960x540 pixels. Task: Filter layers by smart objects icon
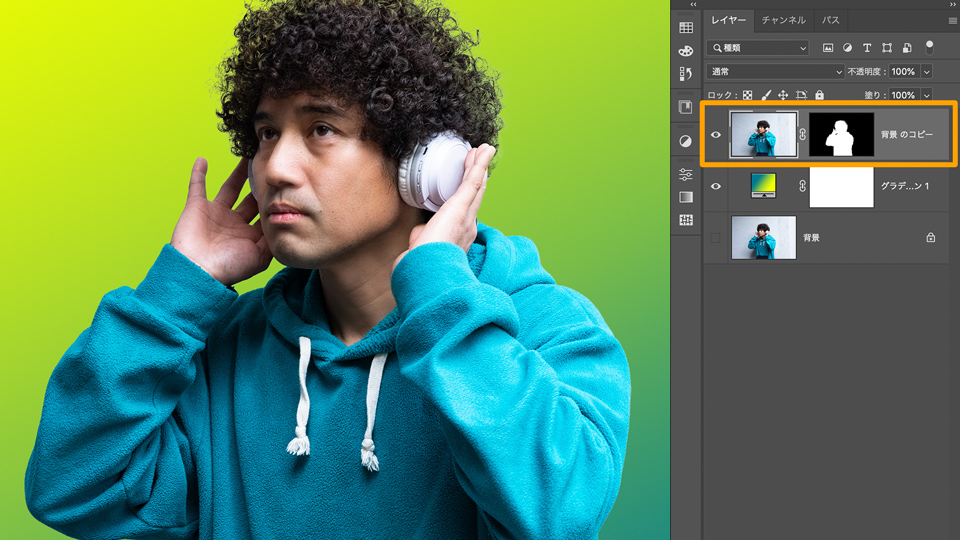tap(907, 48)
